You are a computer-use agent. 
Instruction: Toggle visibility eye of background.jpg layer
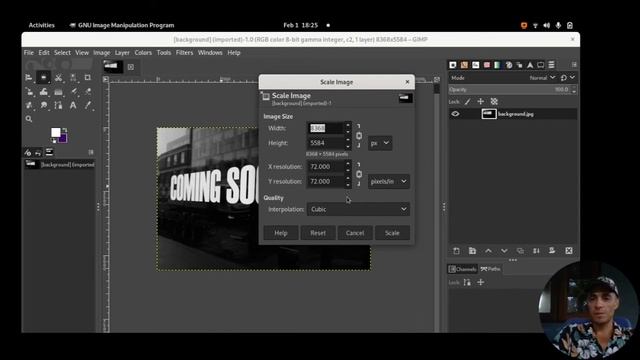click(456, 114)
